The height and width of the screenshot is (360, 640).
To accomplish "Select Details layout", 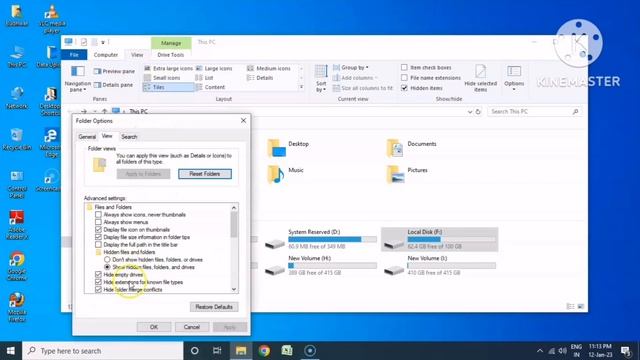I will coord(260,78).
